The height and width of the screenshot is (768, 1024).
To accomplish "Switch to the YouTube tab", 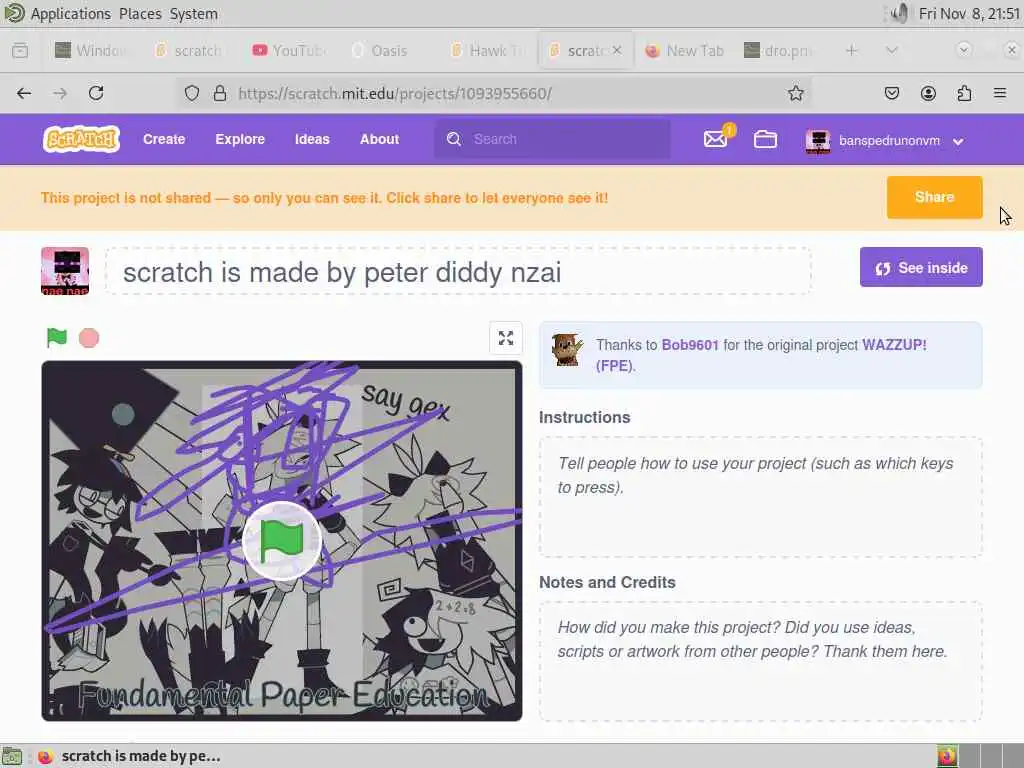I will (289, 50).
